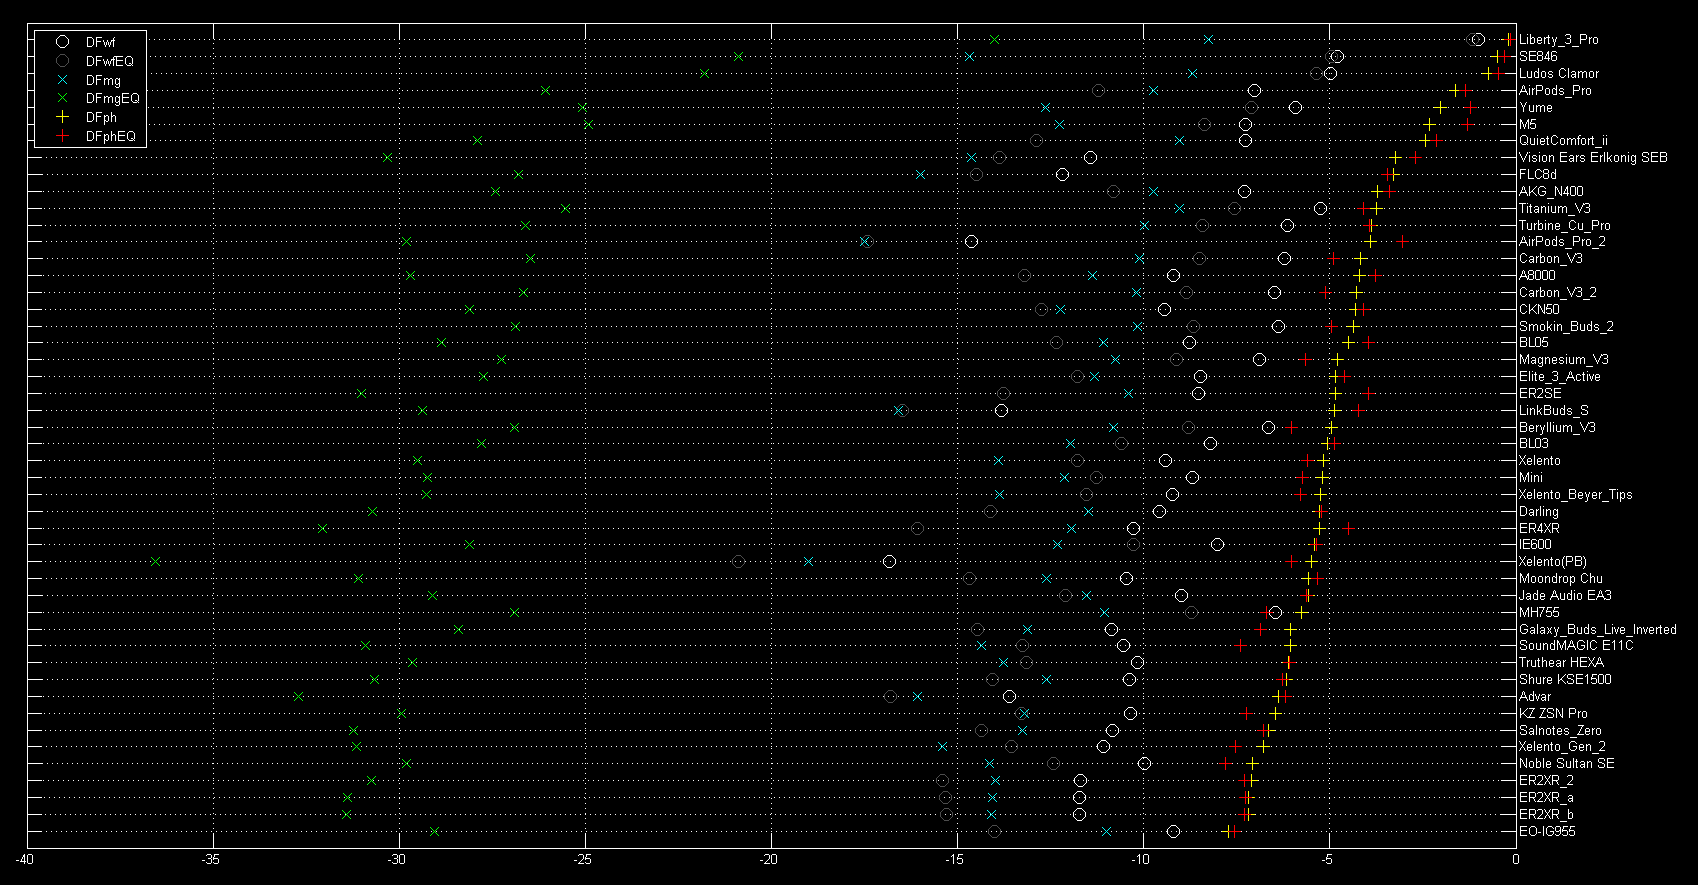Click the white circle marker beside DFwf in legend
The image size is (1698, 885).
[x=62, y=42]
